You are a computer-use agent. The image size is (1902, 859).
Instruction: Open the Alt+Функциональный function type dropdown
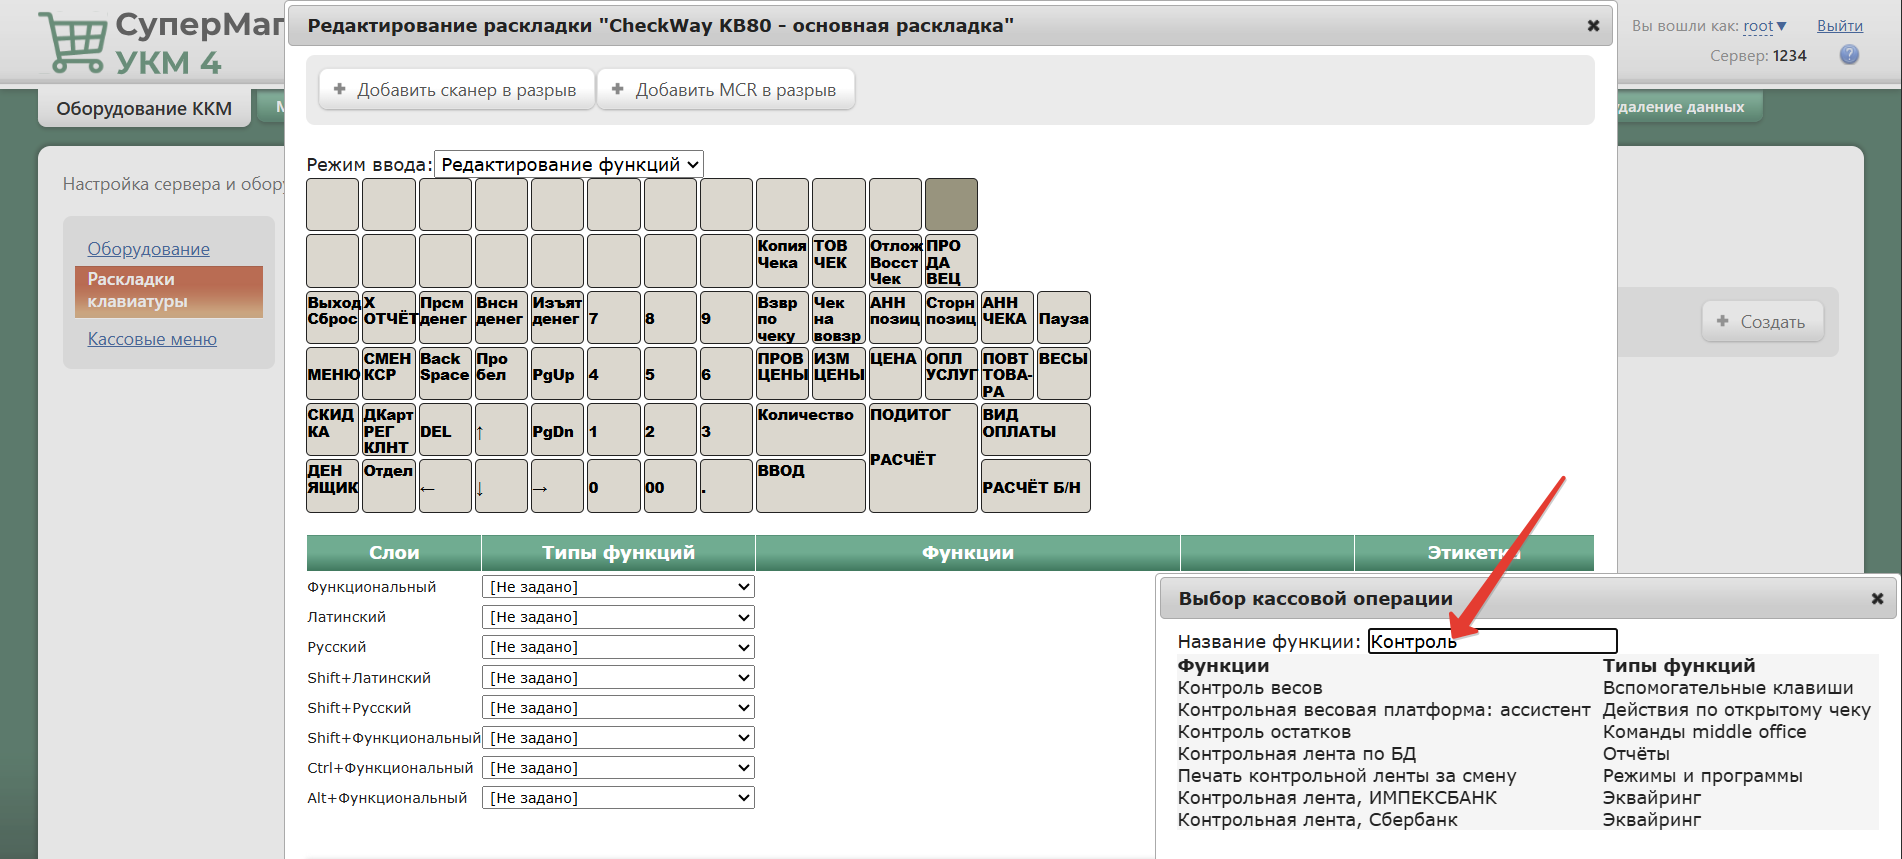(618, 798)
